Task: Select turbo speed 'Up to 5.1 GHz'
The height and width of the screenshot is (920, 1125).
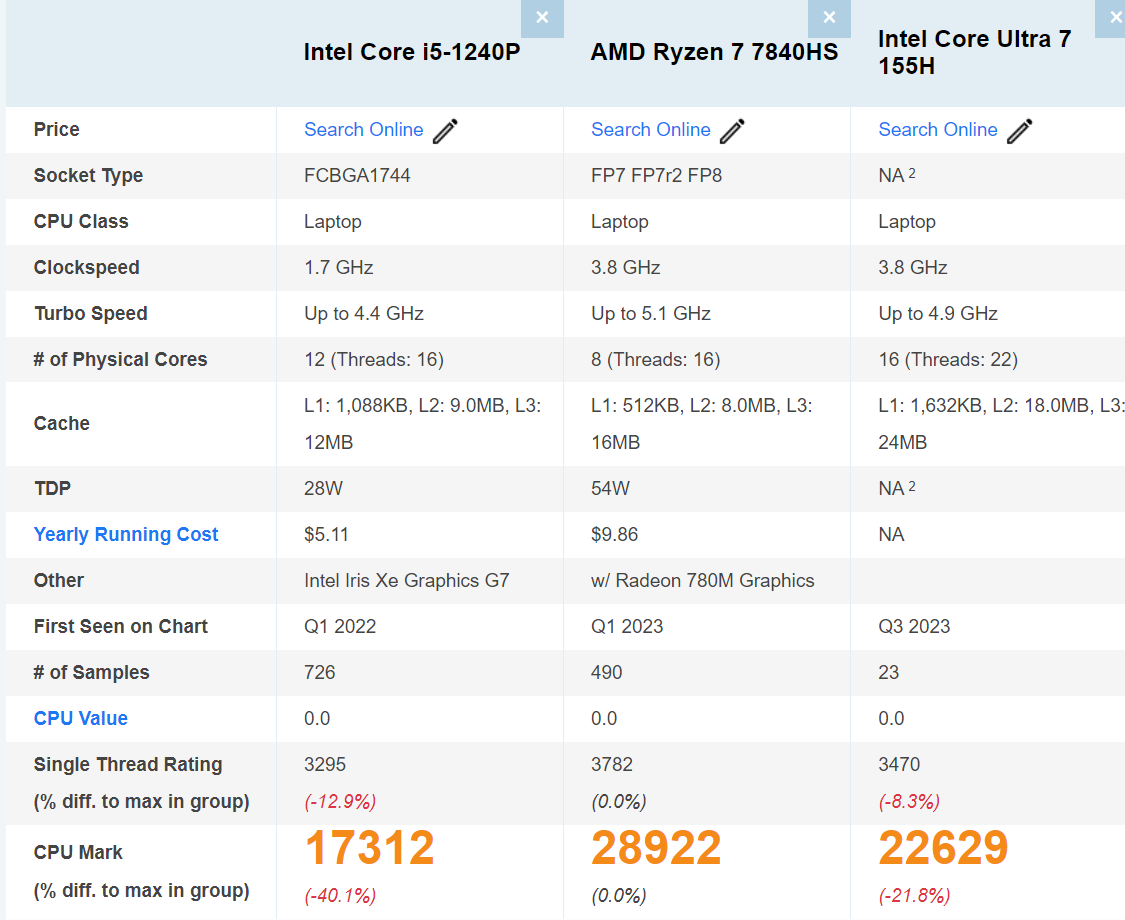Action: click(651, 314)
